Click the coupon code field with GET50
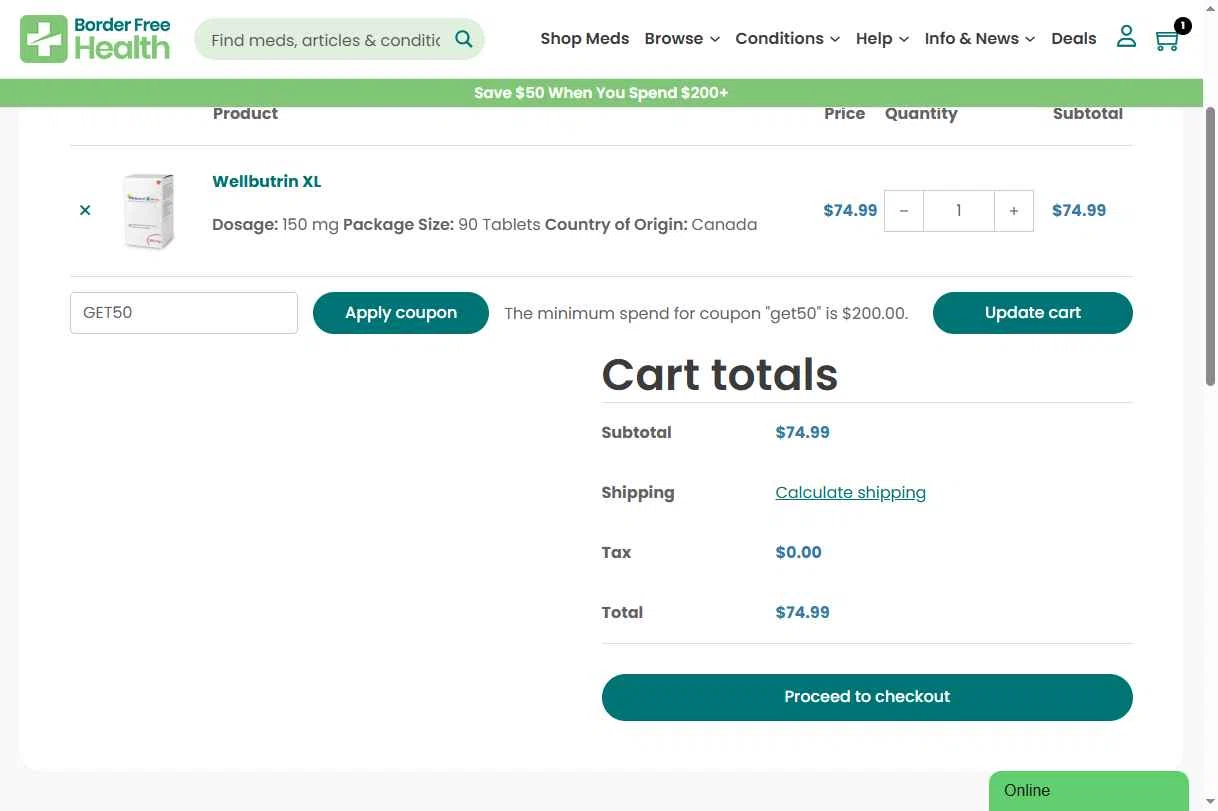Screen dimensions: 1218x811 click(x=184, y=313)
